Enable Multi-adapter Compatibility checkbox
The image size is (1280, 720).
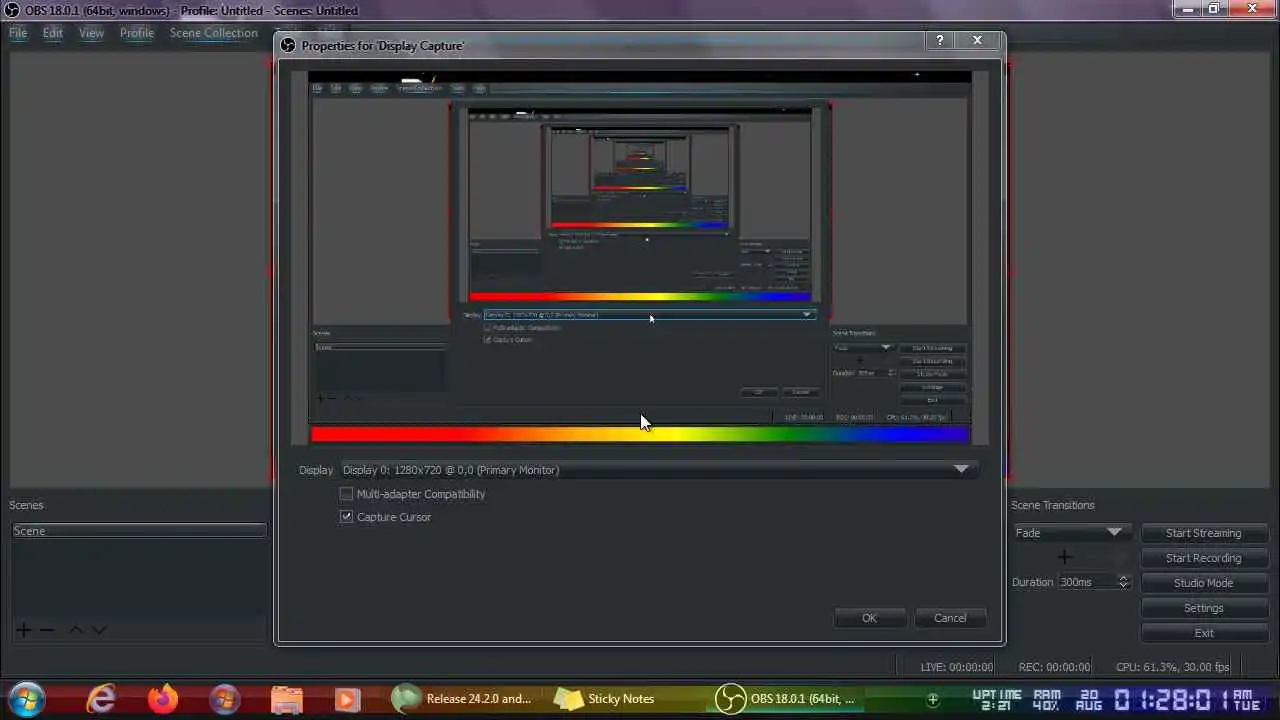(346, 494)
